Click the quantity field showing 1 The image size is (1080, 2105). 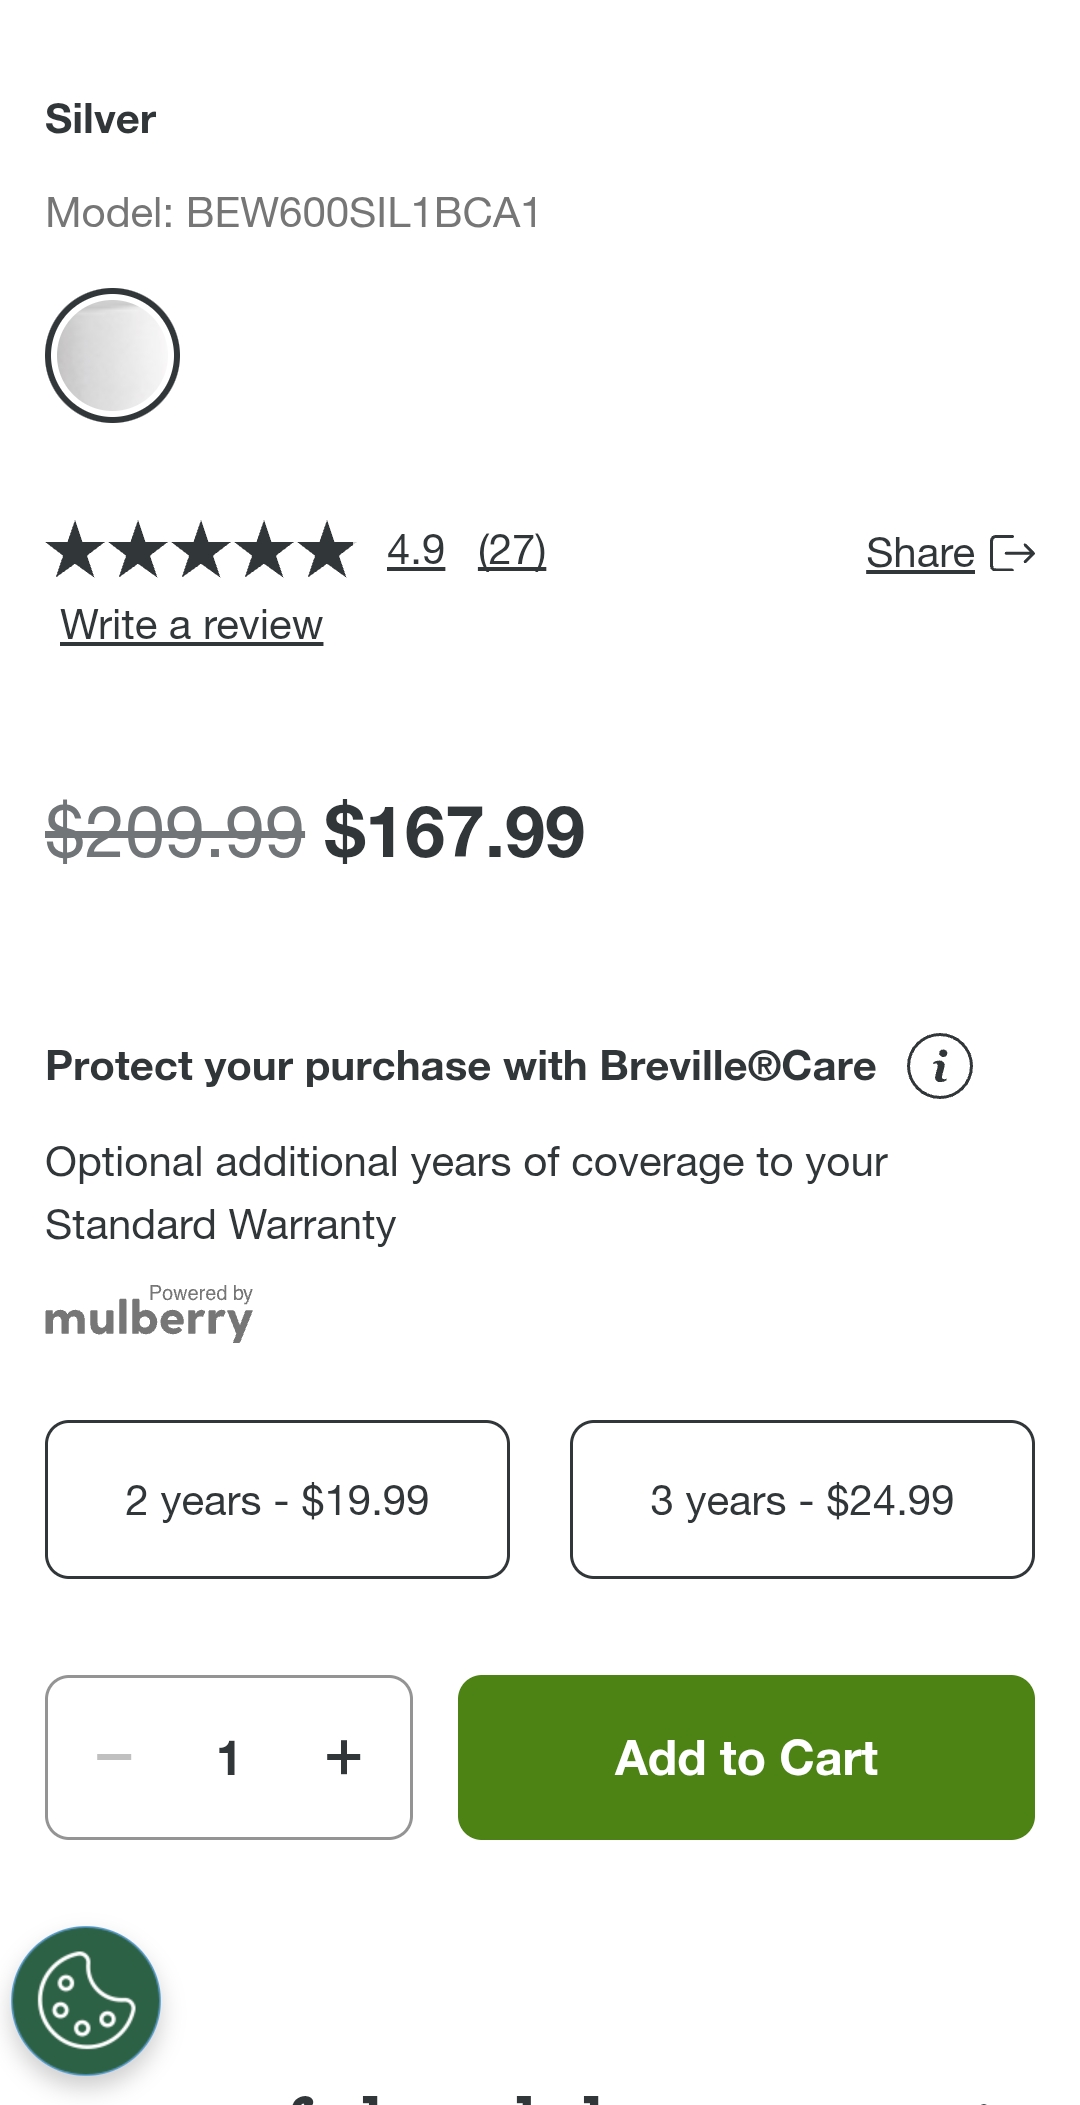pyautogui.click(x=228, y=1757)
